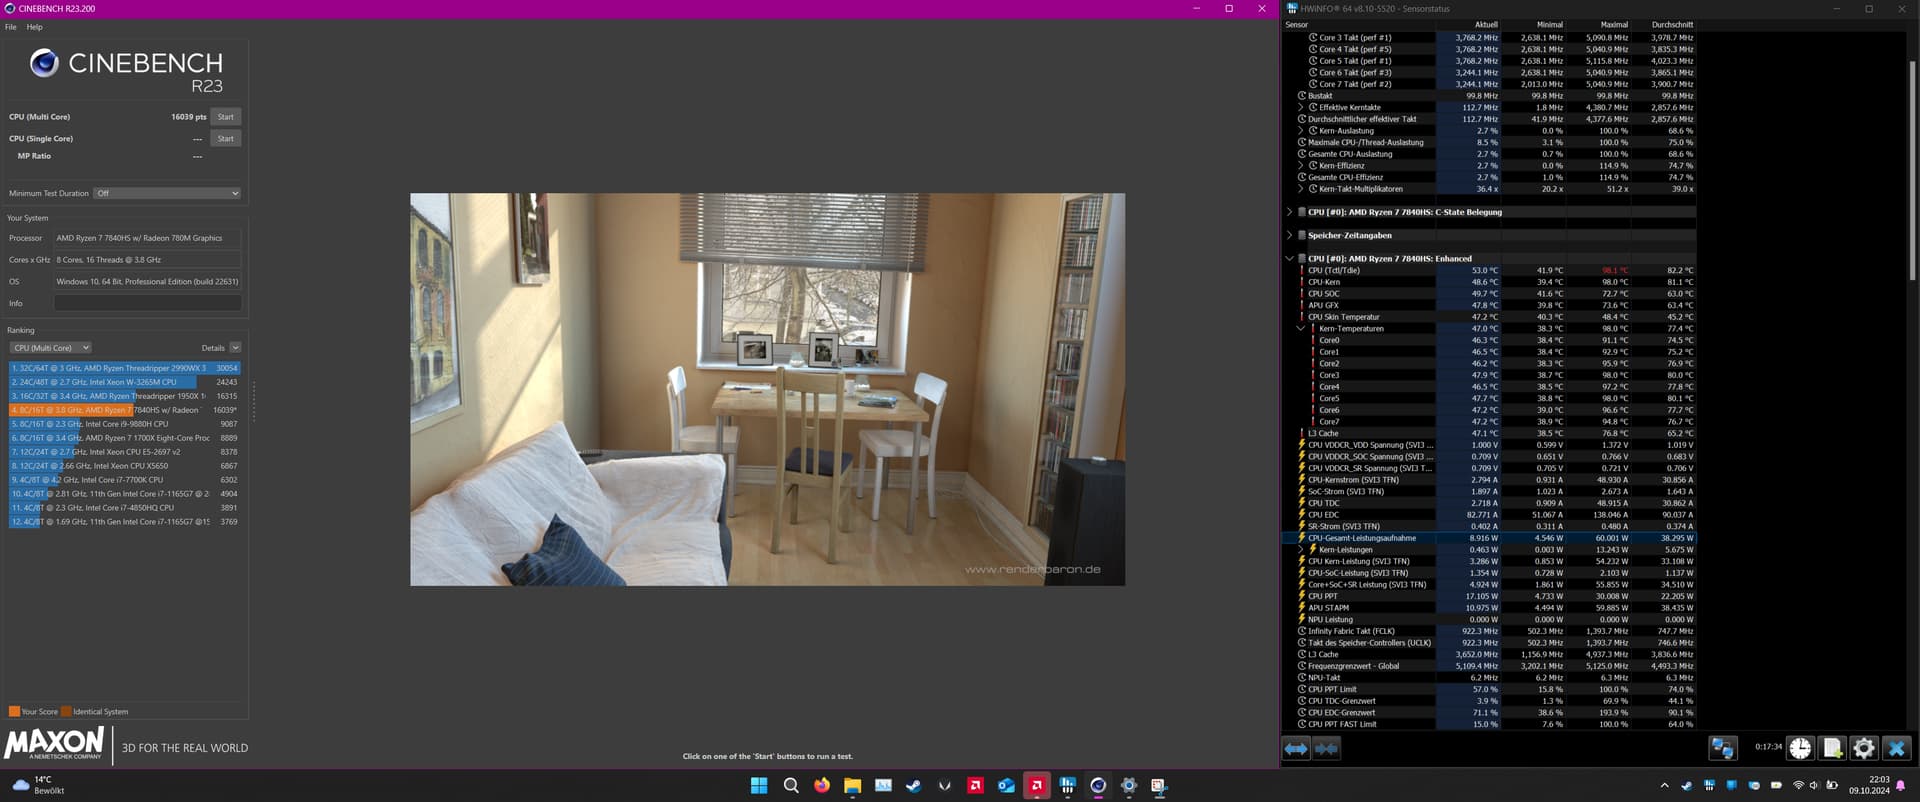
Task: Open the ranking Details dropdown arrow
Action: (235, 348)
